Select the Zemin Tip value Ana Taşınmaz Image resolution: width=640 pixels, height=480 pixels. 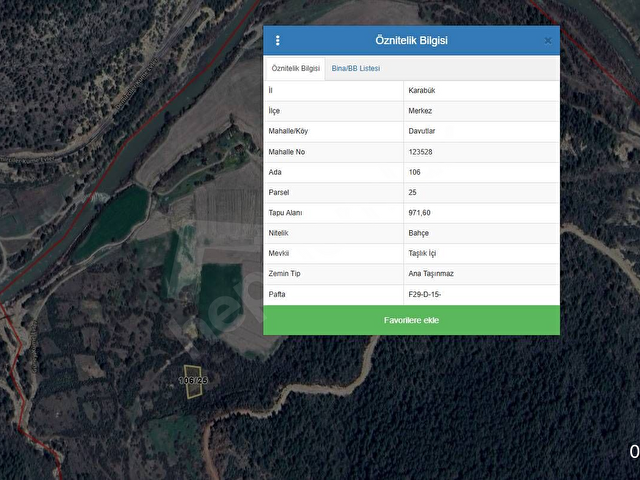(431, 274)
